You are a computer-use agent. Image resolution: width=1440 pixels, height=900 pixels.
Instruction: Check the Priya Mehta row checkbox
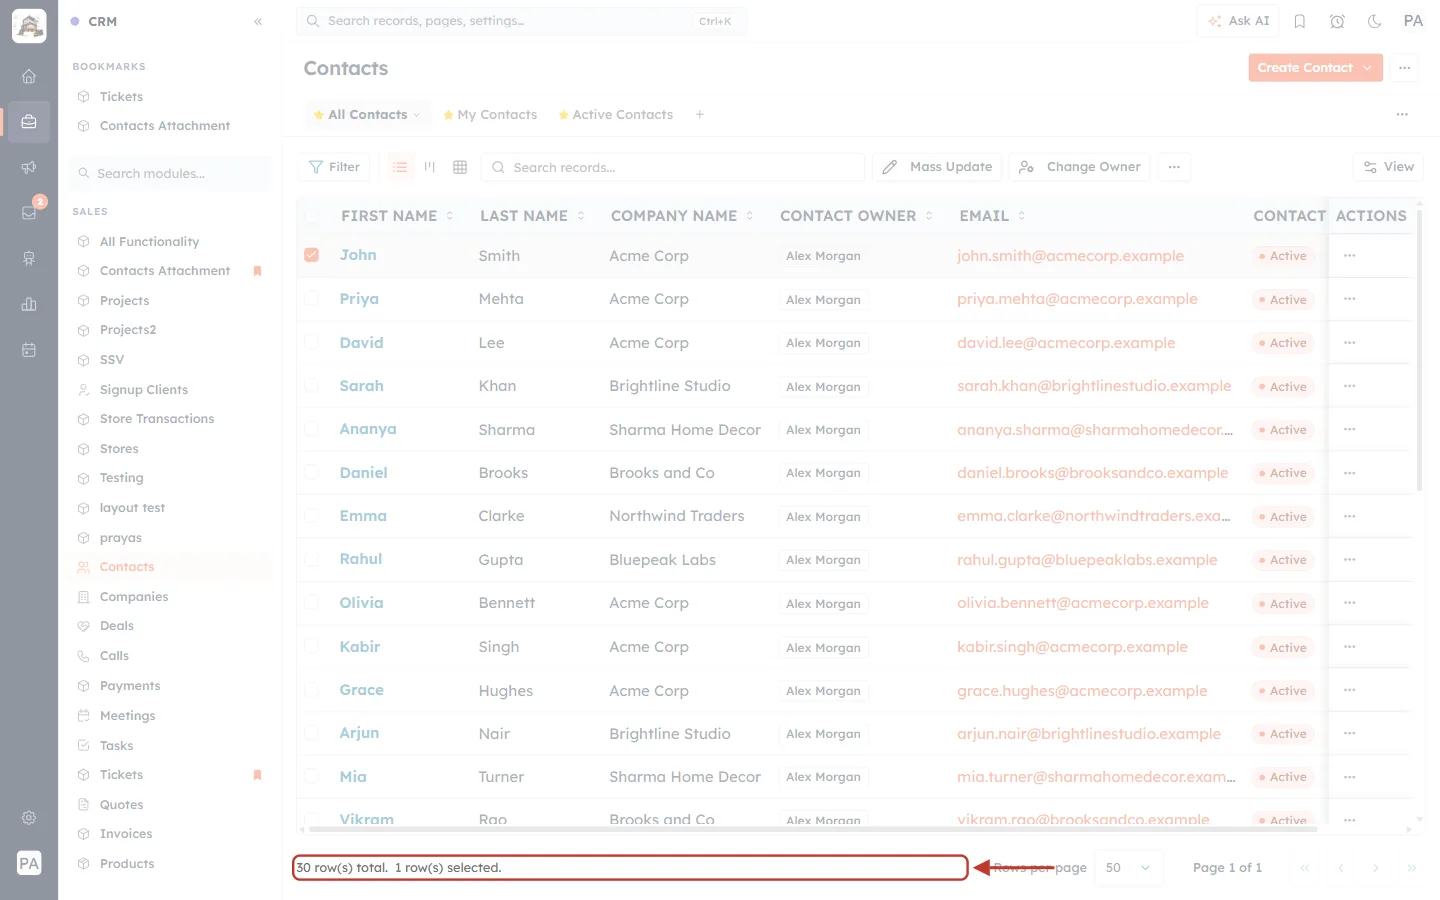click(312, 298)
